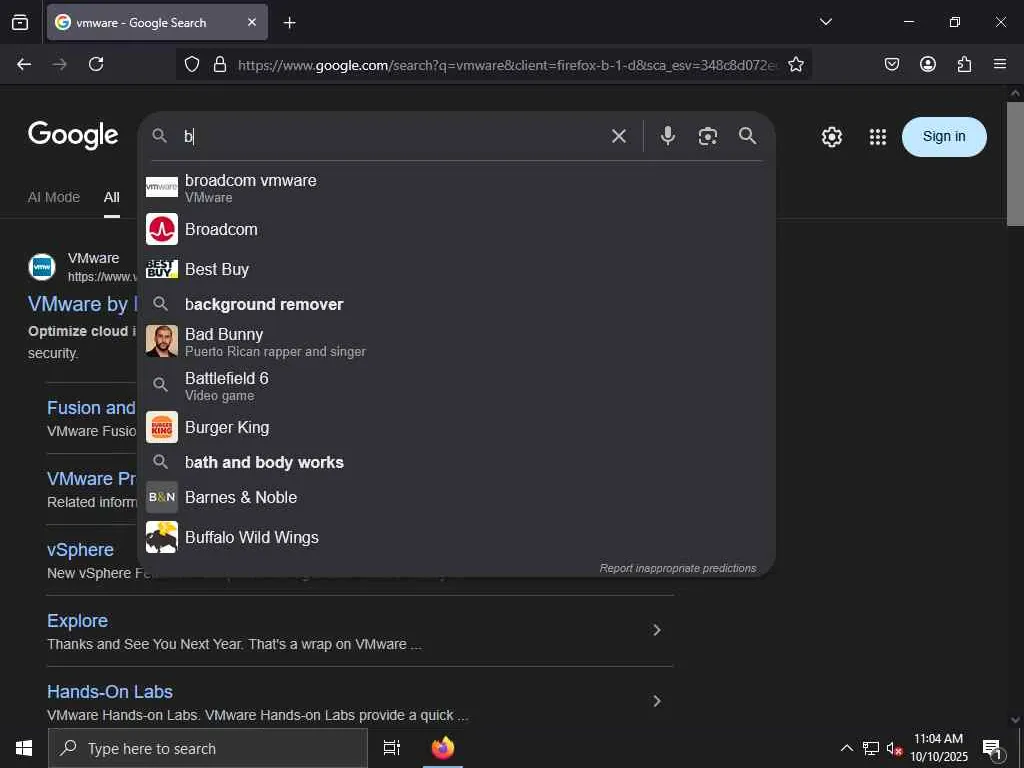Reload the current page
This screenshot has width=1024, height=768.
point(96,64)
